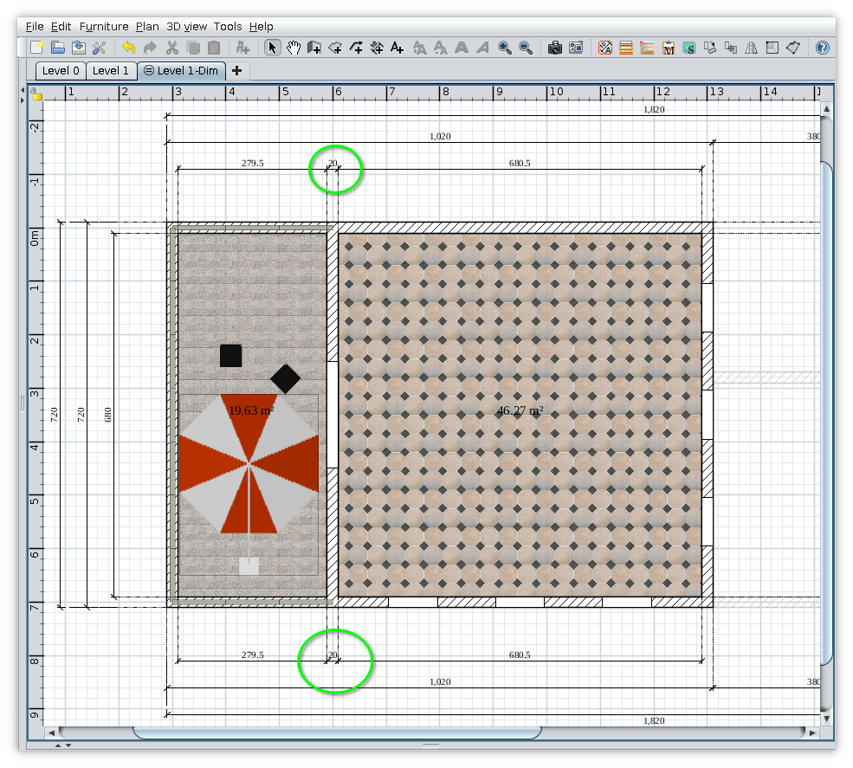853x768 pixels.
Task: Open the Help menu
Action: pyautogui.click(x=261, y=26)
